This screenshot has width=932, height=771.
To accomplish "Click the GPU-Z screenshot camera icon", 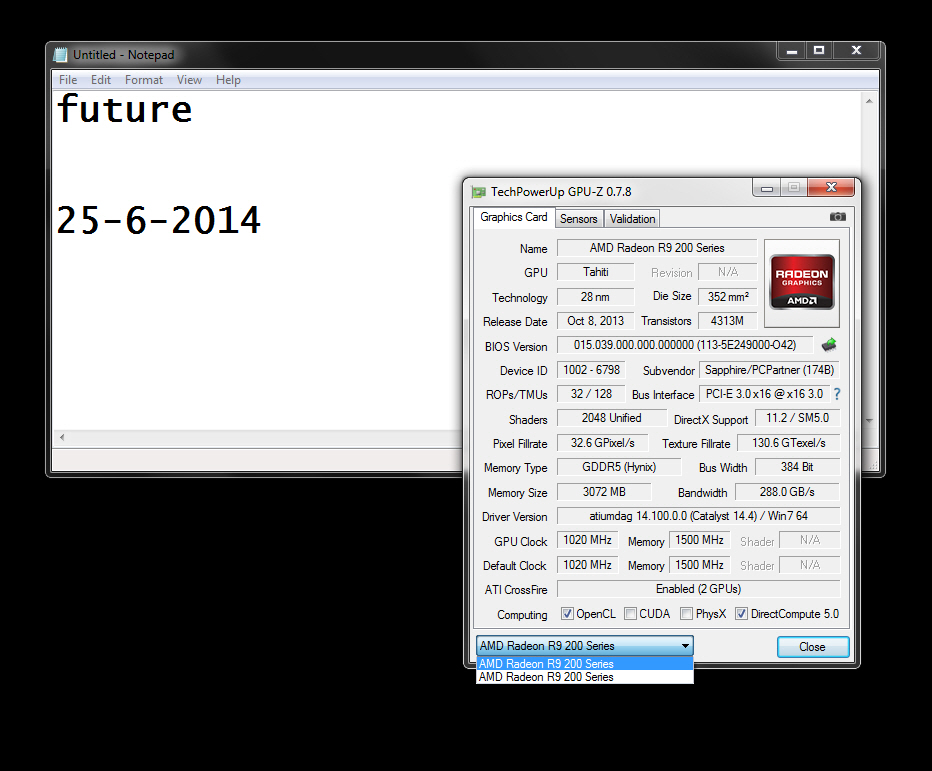I will click(837, 217).
